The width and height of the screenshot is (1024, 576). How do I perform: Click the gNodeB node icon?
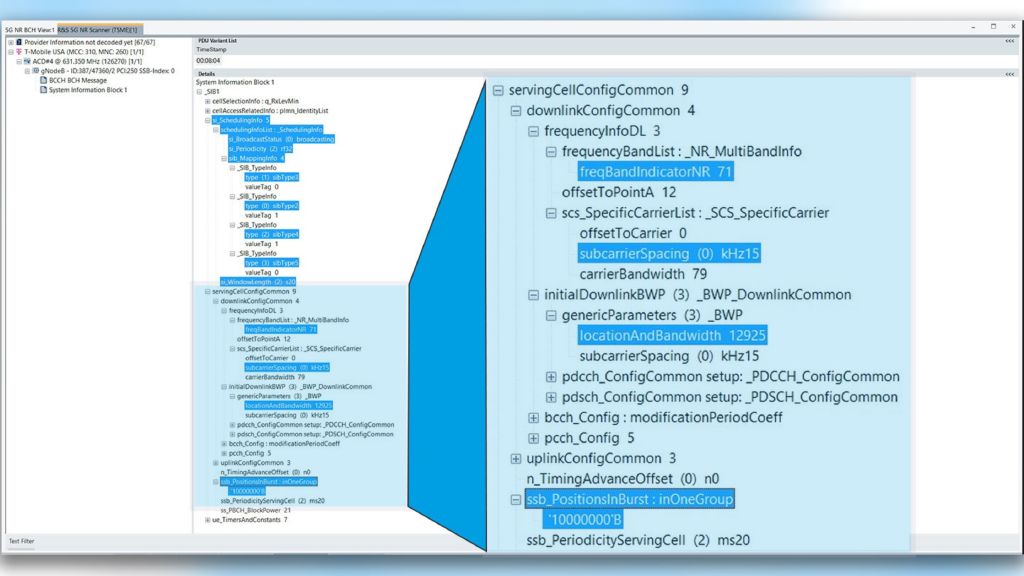pyautogui.click(x=36, y=71)
